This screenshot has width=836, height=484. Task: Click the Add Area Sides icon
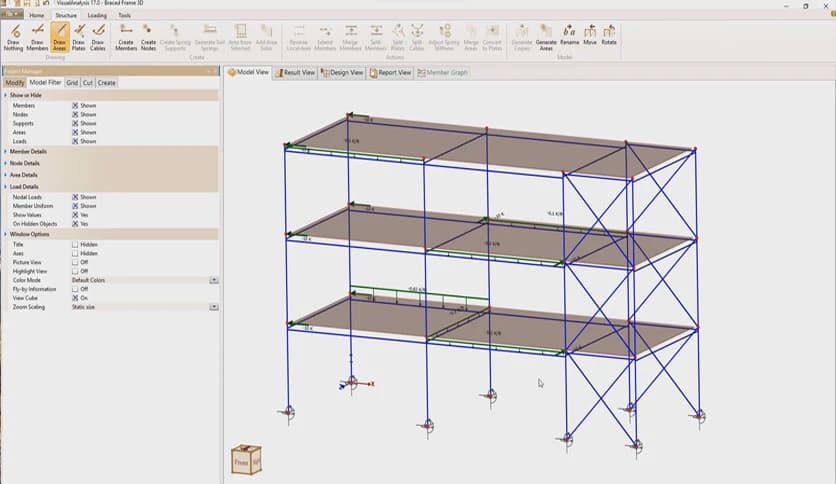tap(266, 37)
